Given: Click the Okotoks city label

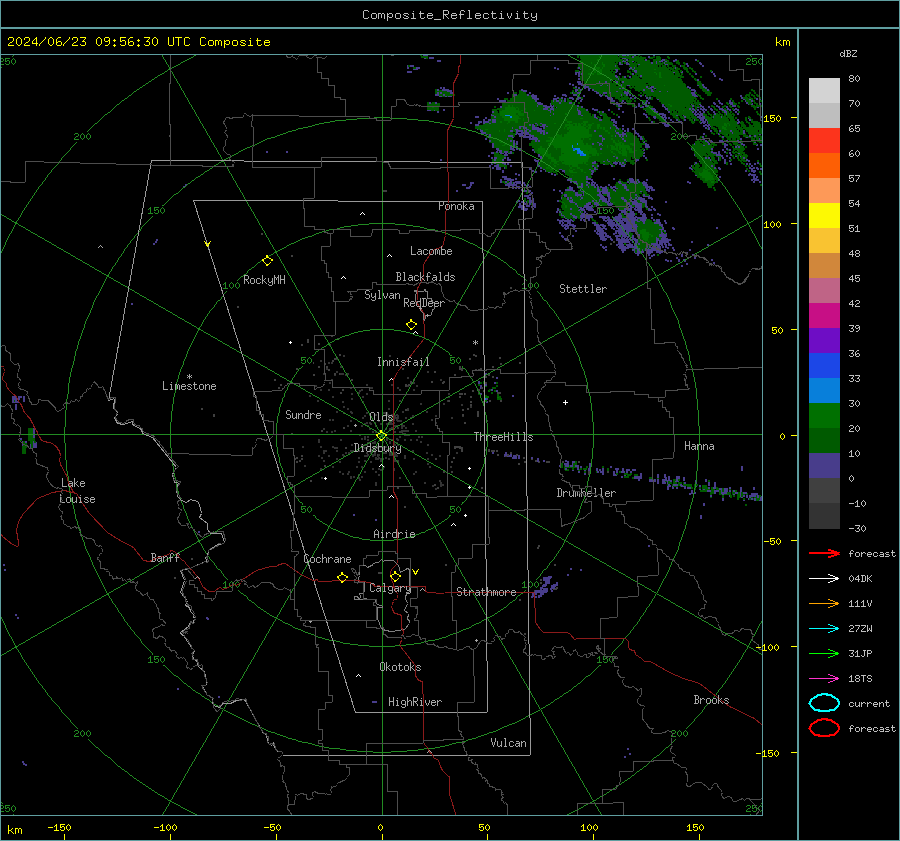Looking at the screenshot, I should pos(400,667).
